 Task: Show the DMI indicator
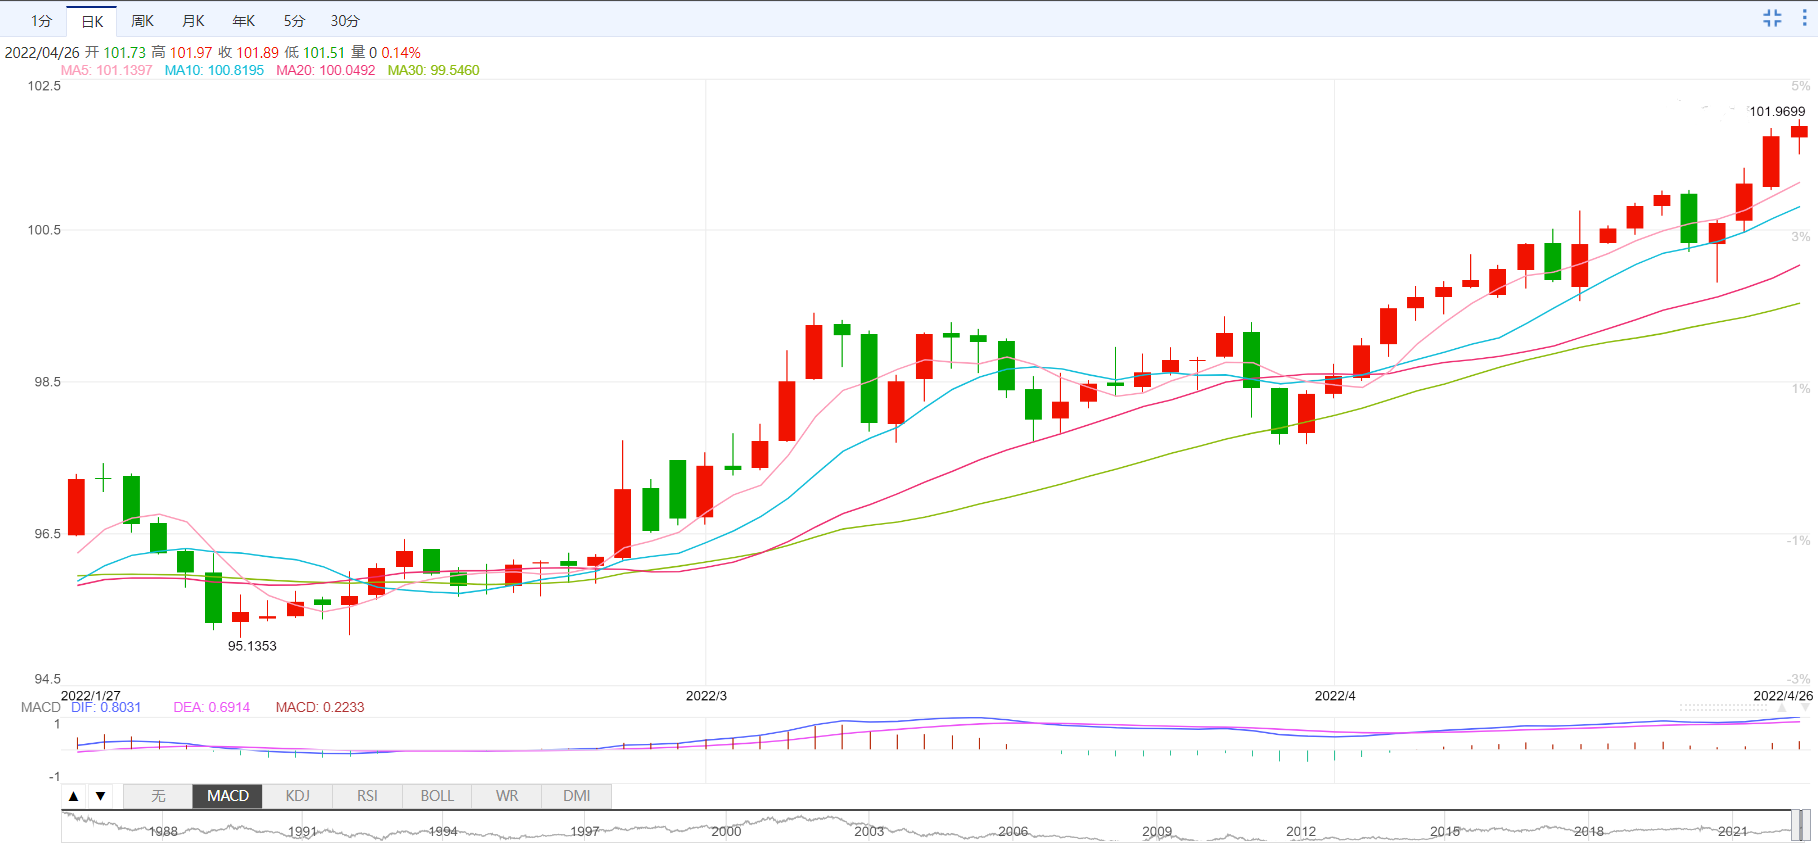pyautogui.click(x=577, y=796)
